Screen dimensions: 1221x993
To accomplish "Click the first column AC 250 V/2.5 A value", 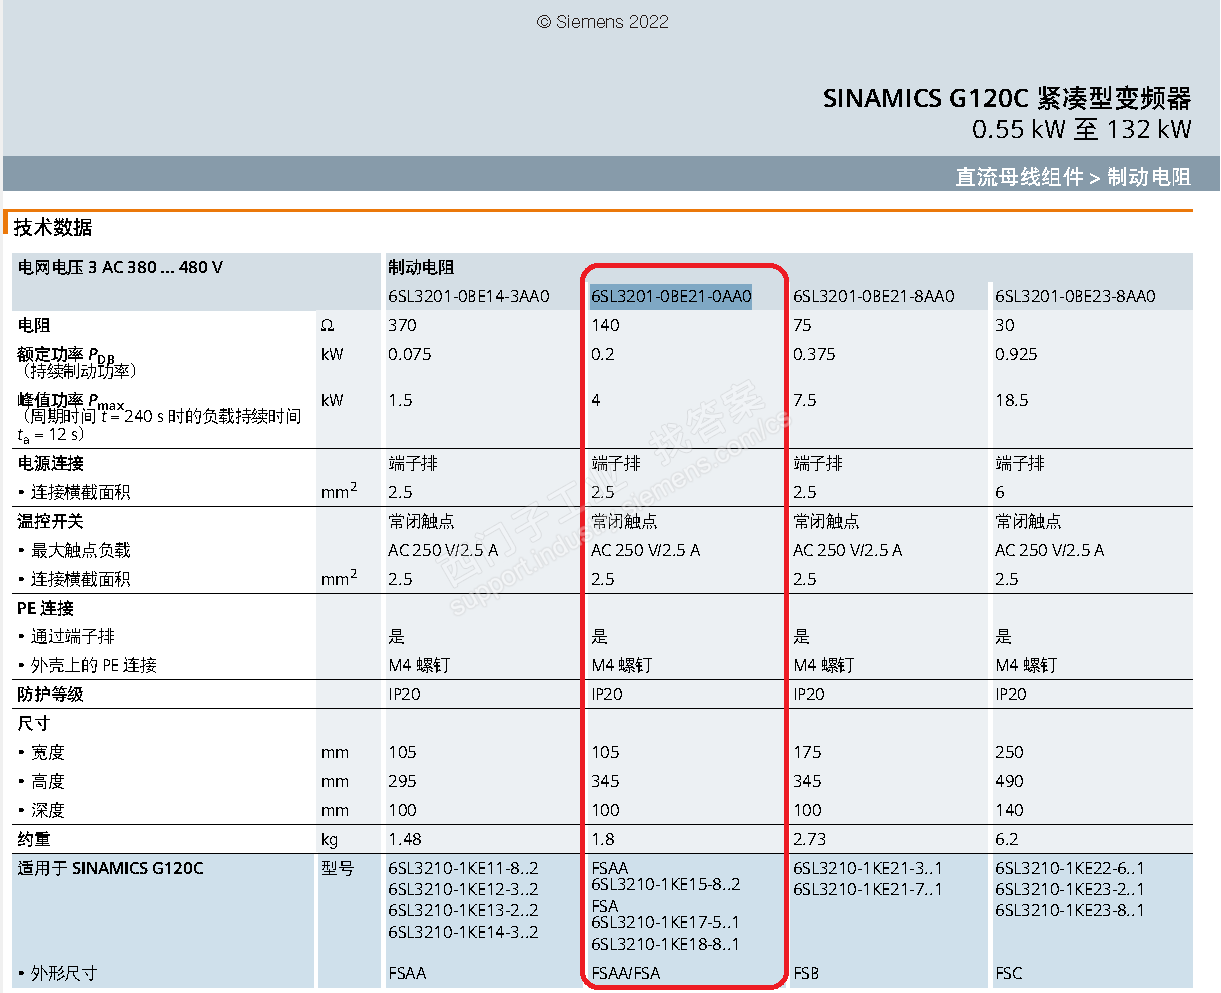I will (x=443, y=550).
